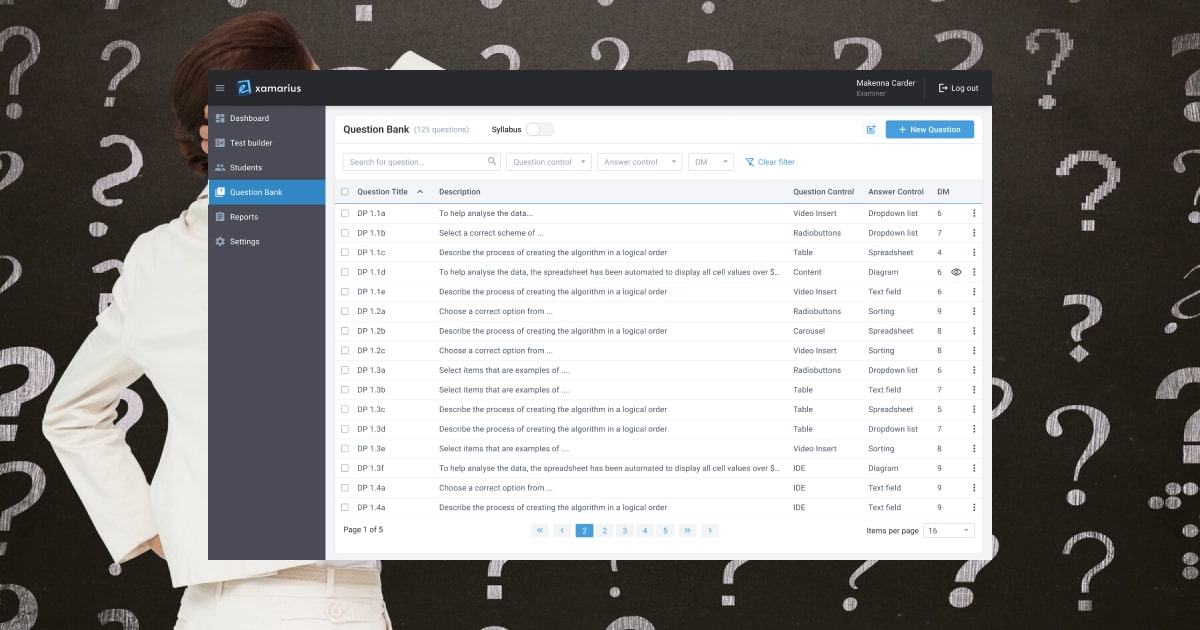This screenshot has height=630, width=1200.
Task: Open the Answer control dropdown
Action: coord(639,161)
